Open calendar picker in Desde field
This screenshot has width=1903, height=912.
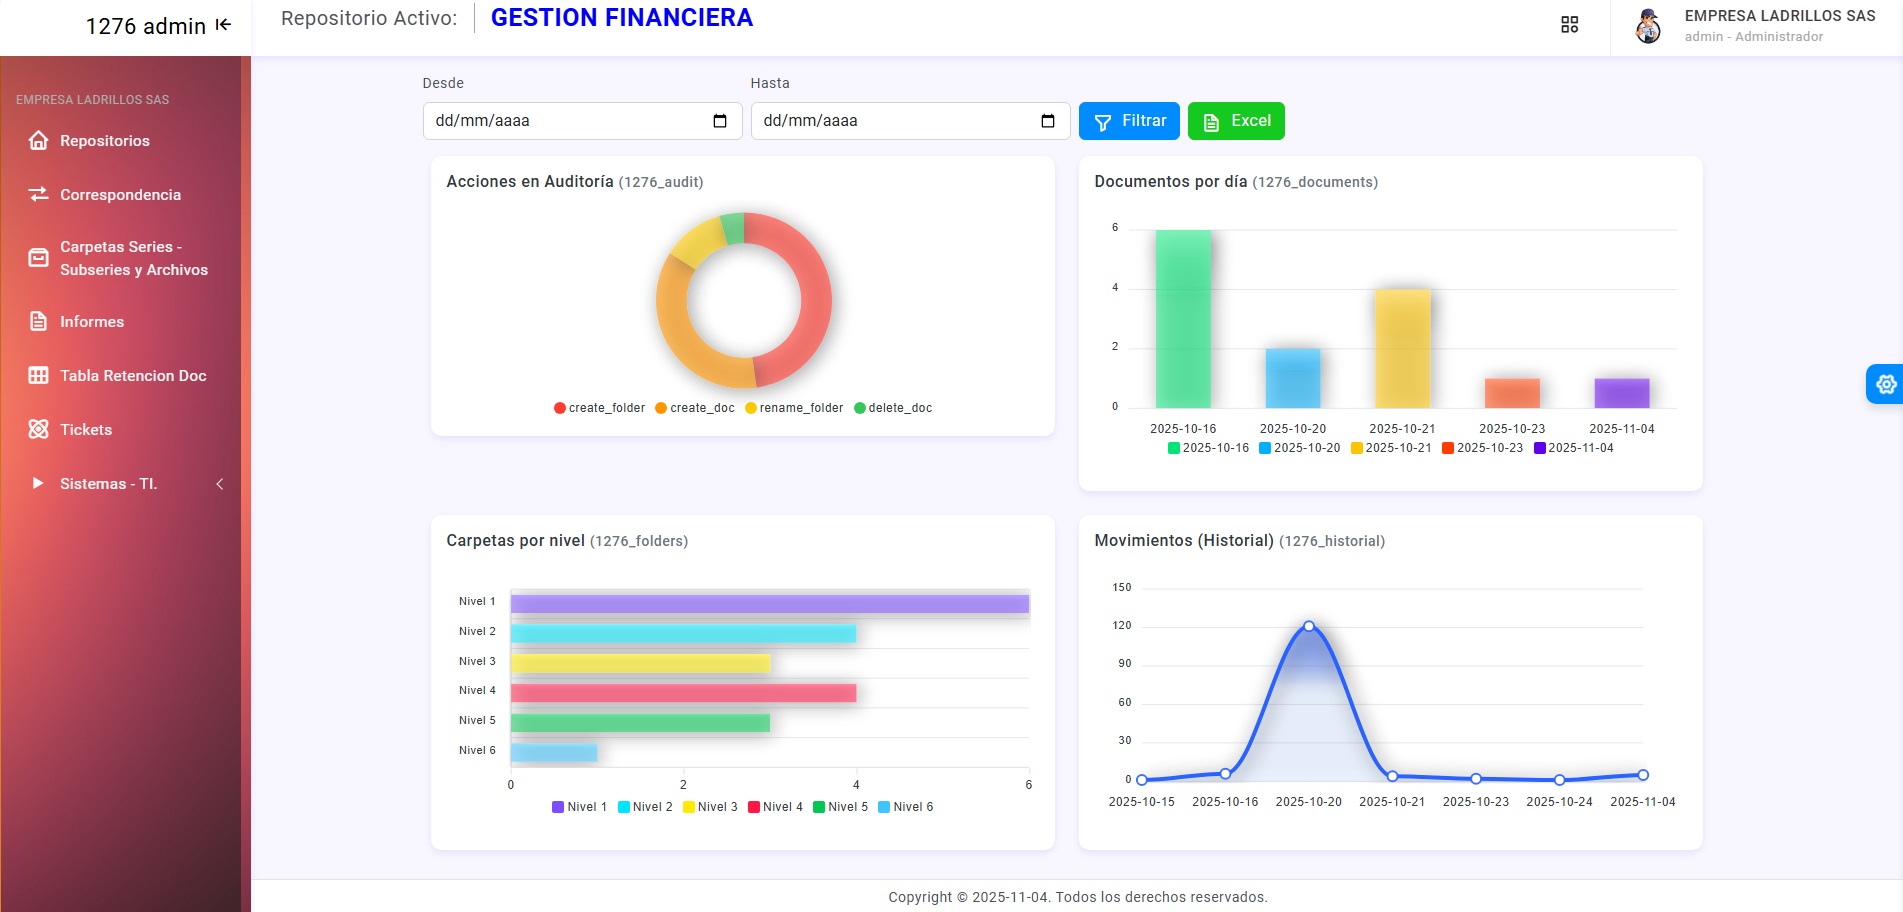(719, 121)
